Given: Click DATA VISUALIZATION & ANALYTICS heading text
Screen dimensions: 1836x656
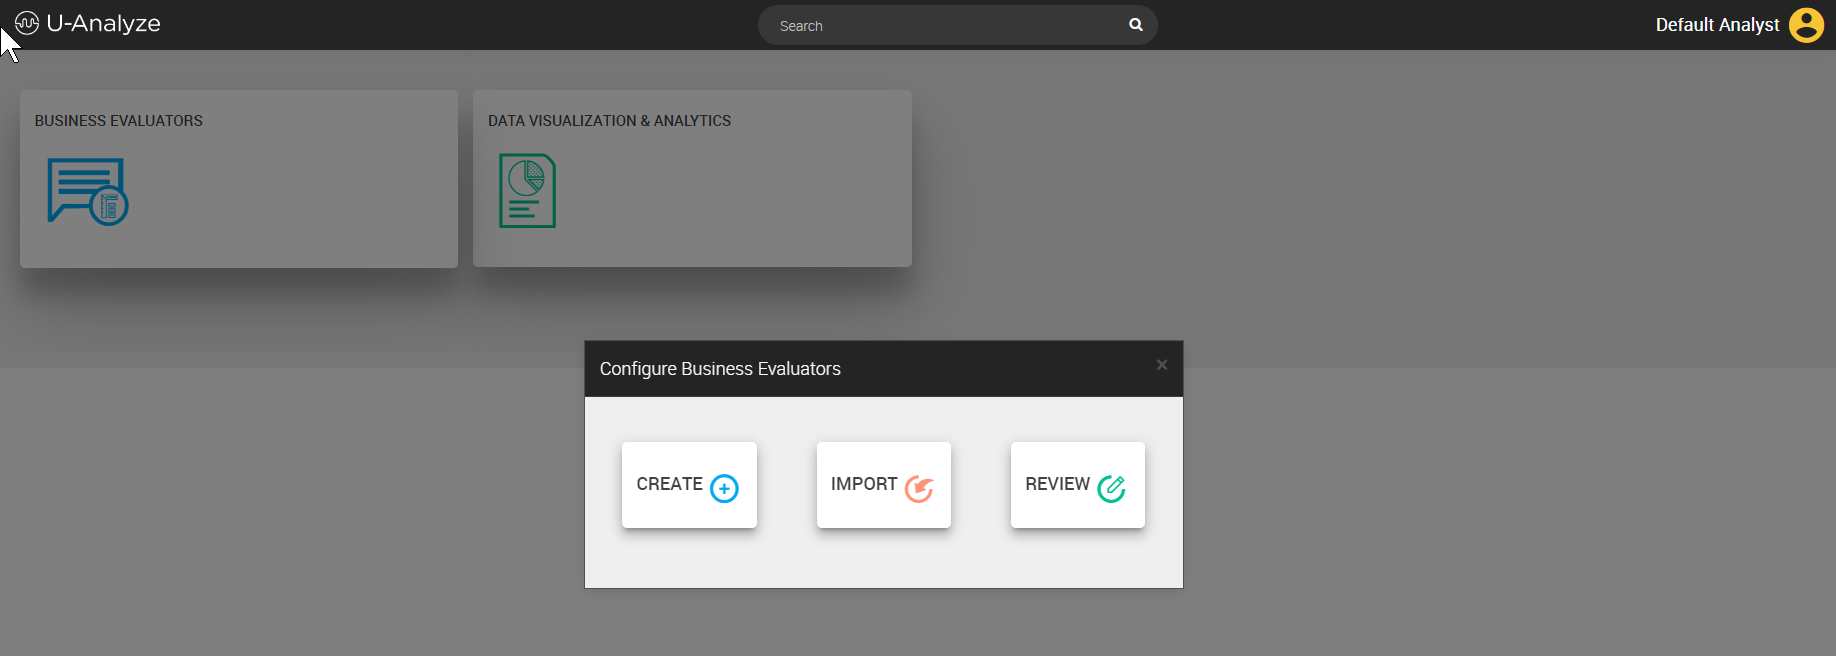Looking at the screenshot, I should tap(609, 121).
